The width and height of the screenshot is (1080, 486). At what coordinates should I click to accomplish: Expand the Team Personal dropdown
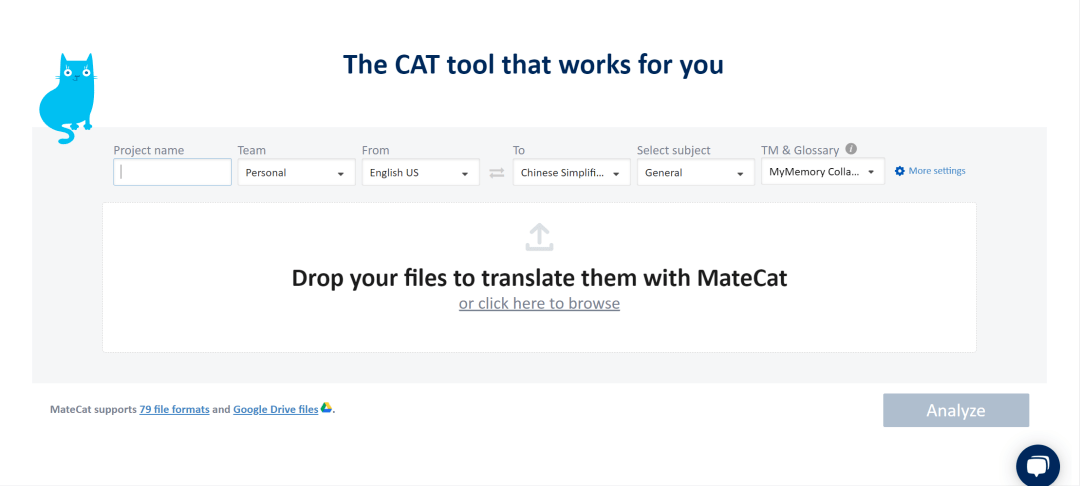[x=296, y=172]
